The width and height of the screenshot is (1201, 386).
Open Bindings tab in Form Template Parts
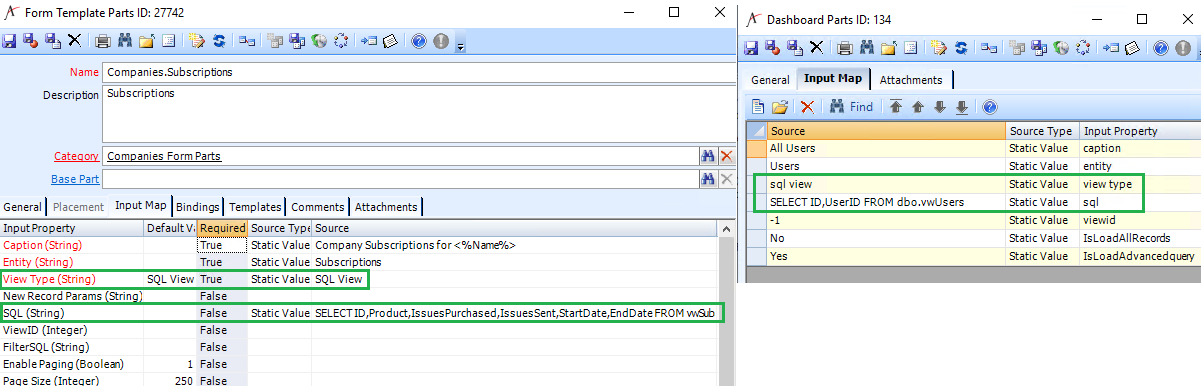click(197, 207)
